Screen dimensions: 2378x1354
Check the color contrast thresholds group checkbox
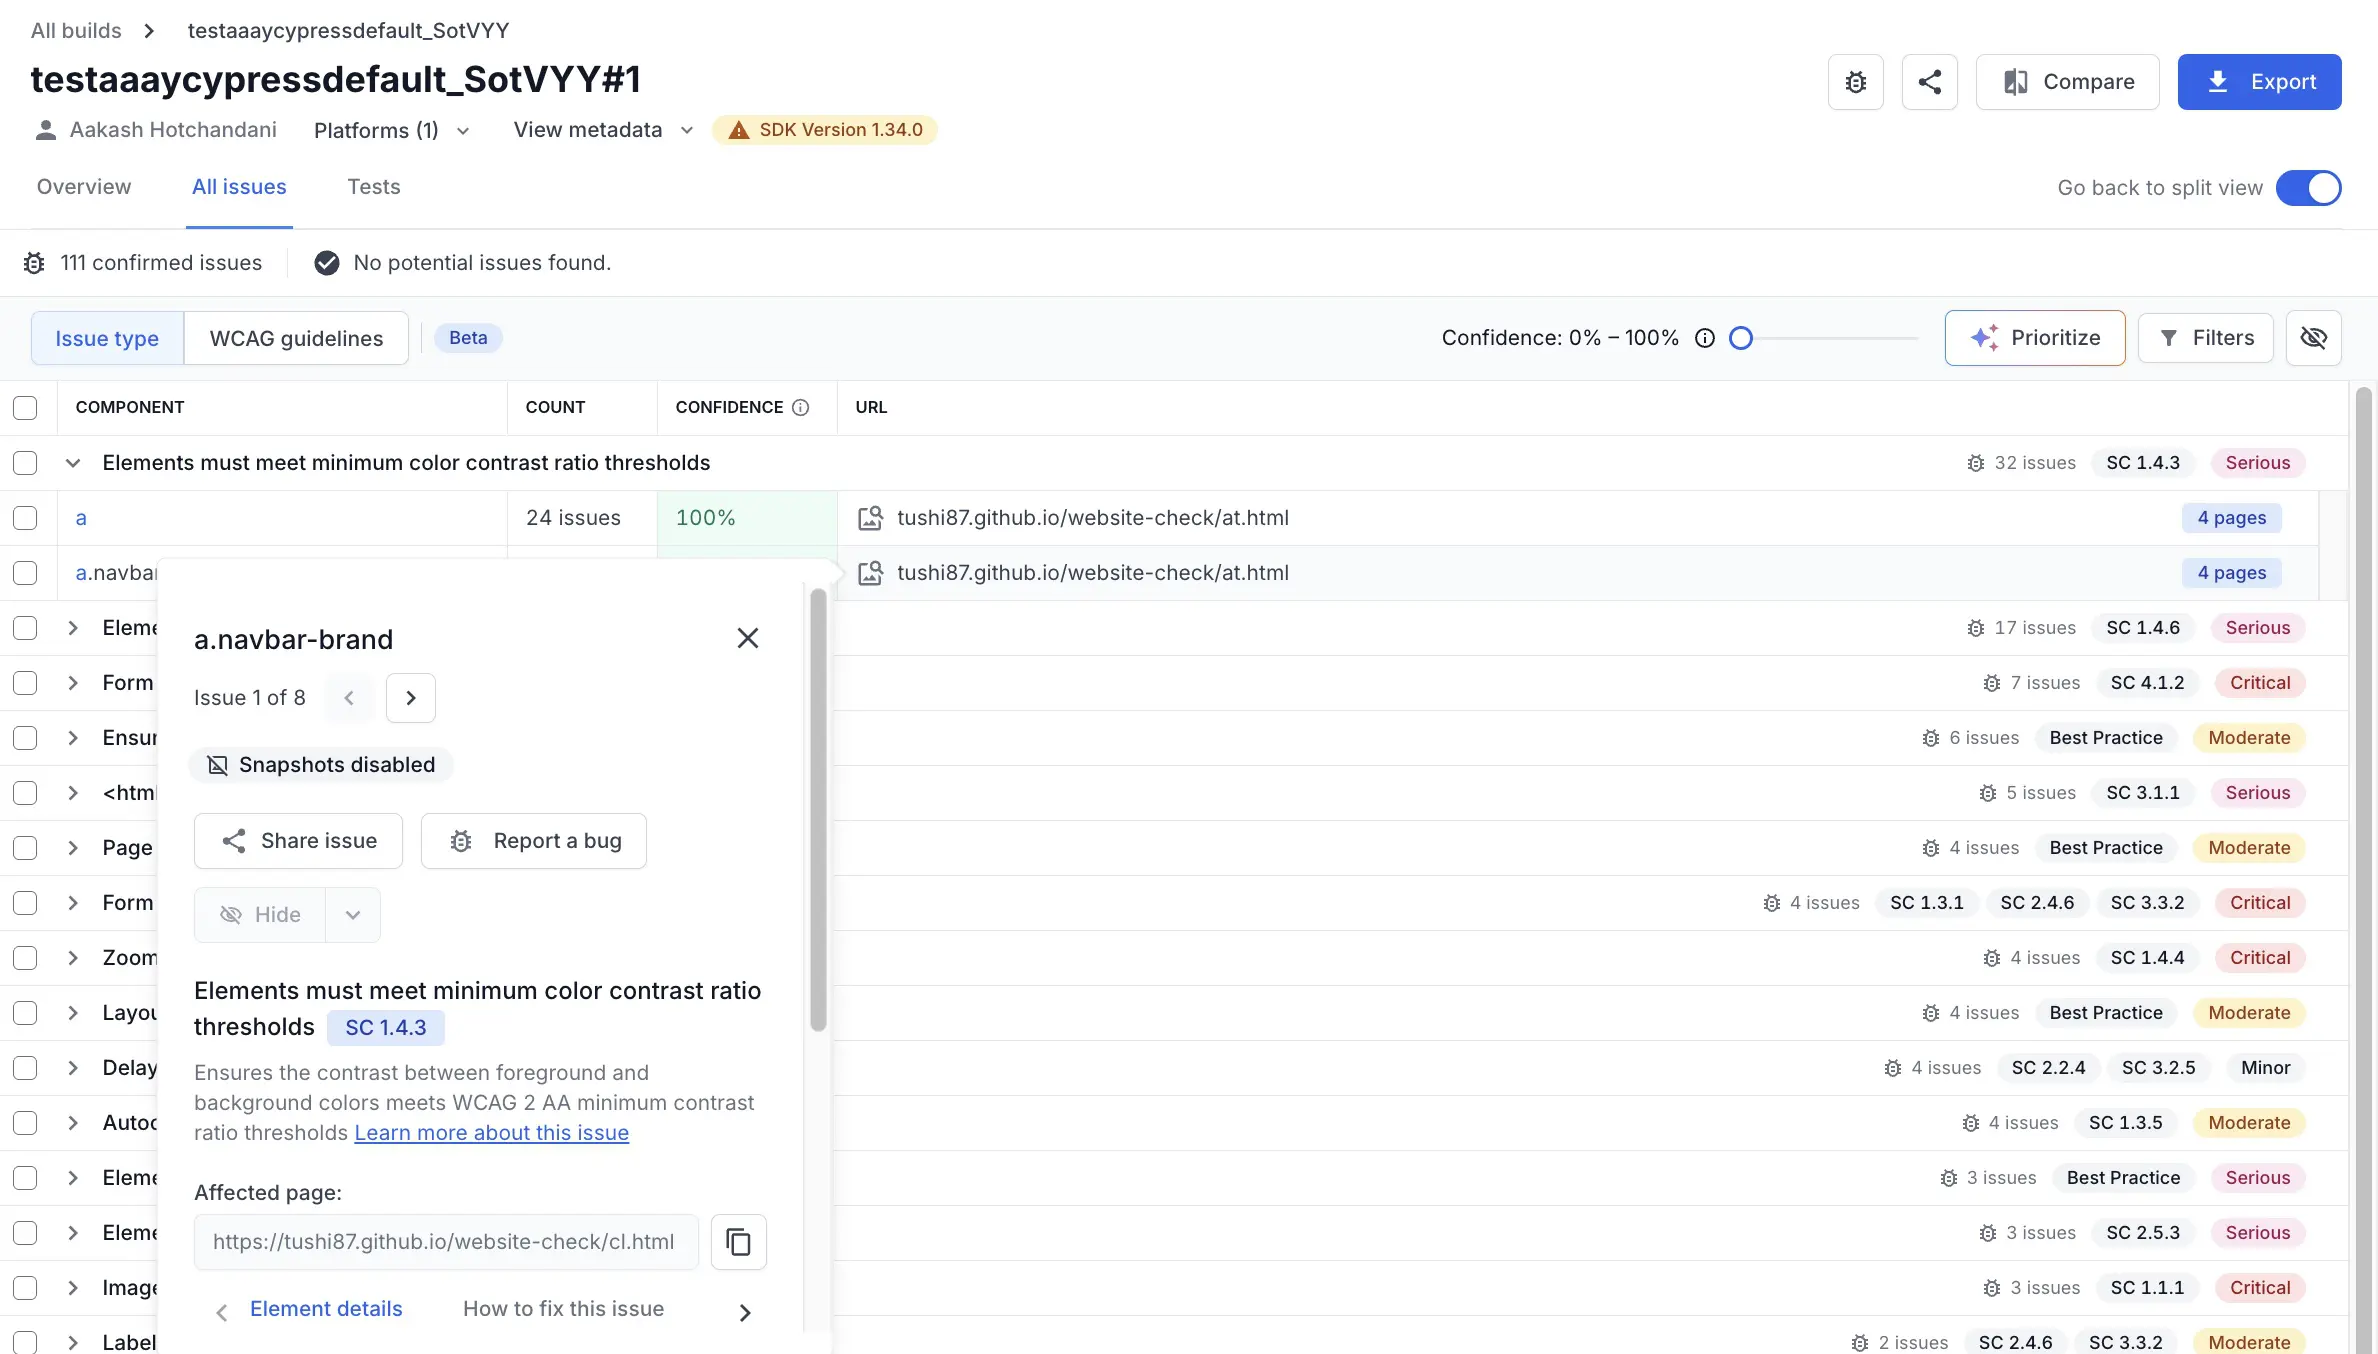click(25, 463)
